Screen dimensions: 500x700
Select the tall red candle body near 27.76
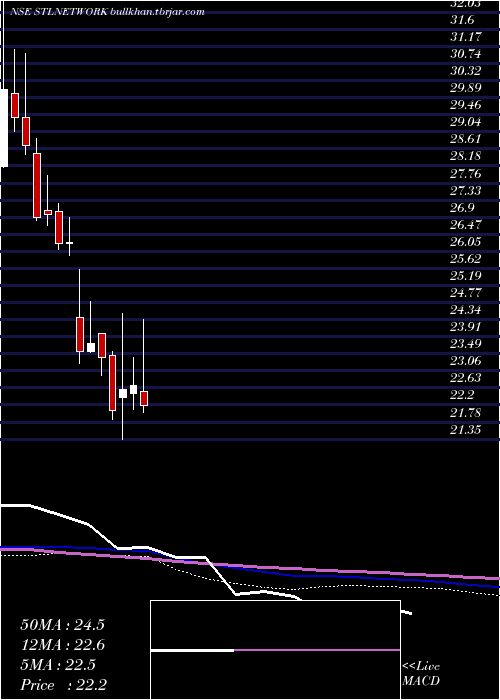(x=37, y=185)
